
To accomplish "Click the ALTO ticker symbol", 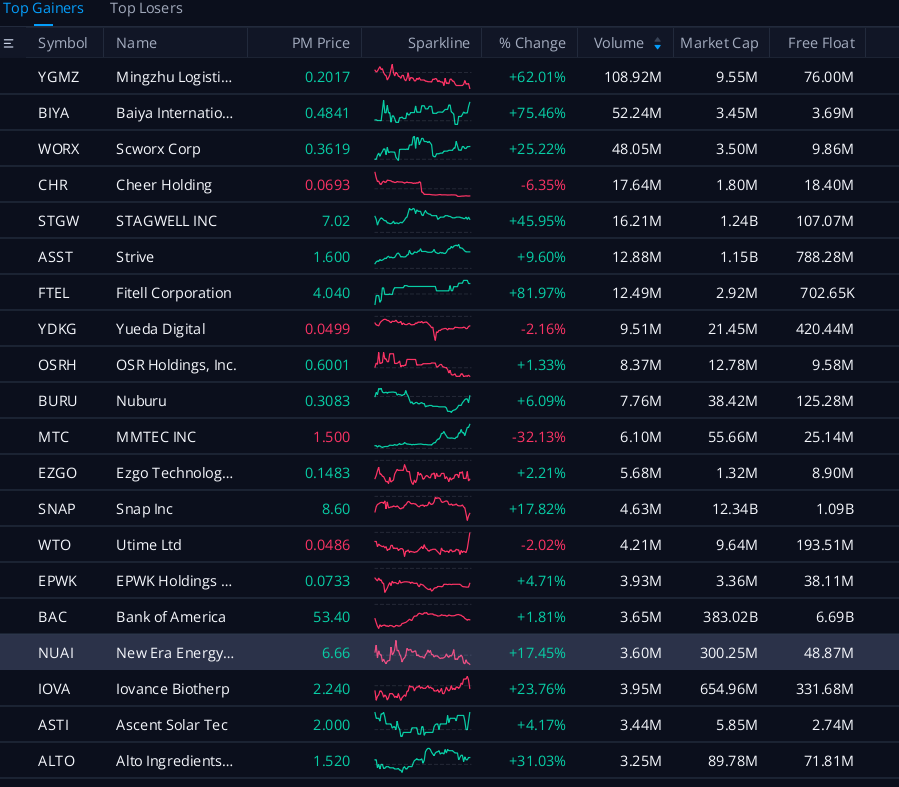I will [56, 761].
